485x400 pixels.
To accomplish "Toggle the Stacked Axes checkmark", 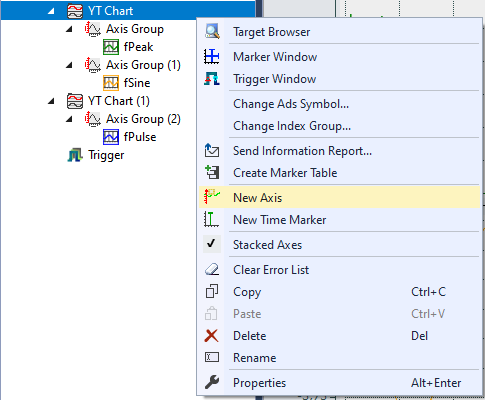I will 211,244.
